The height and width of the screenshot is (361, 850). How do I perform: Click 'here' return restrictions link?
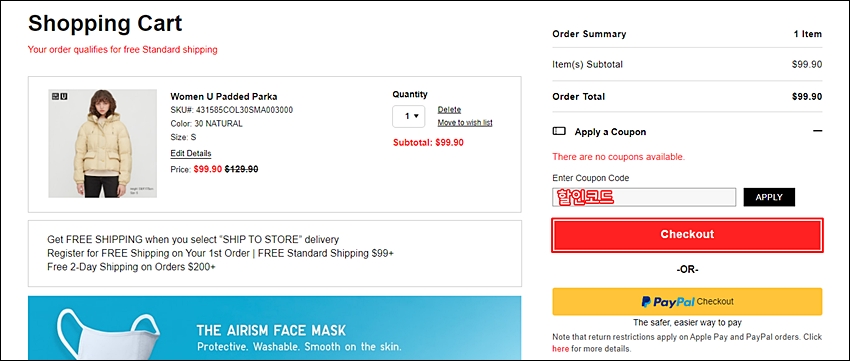click(561, 348)
